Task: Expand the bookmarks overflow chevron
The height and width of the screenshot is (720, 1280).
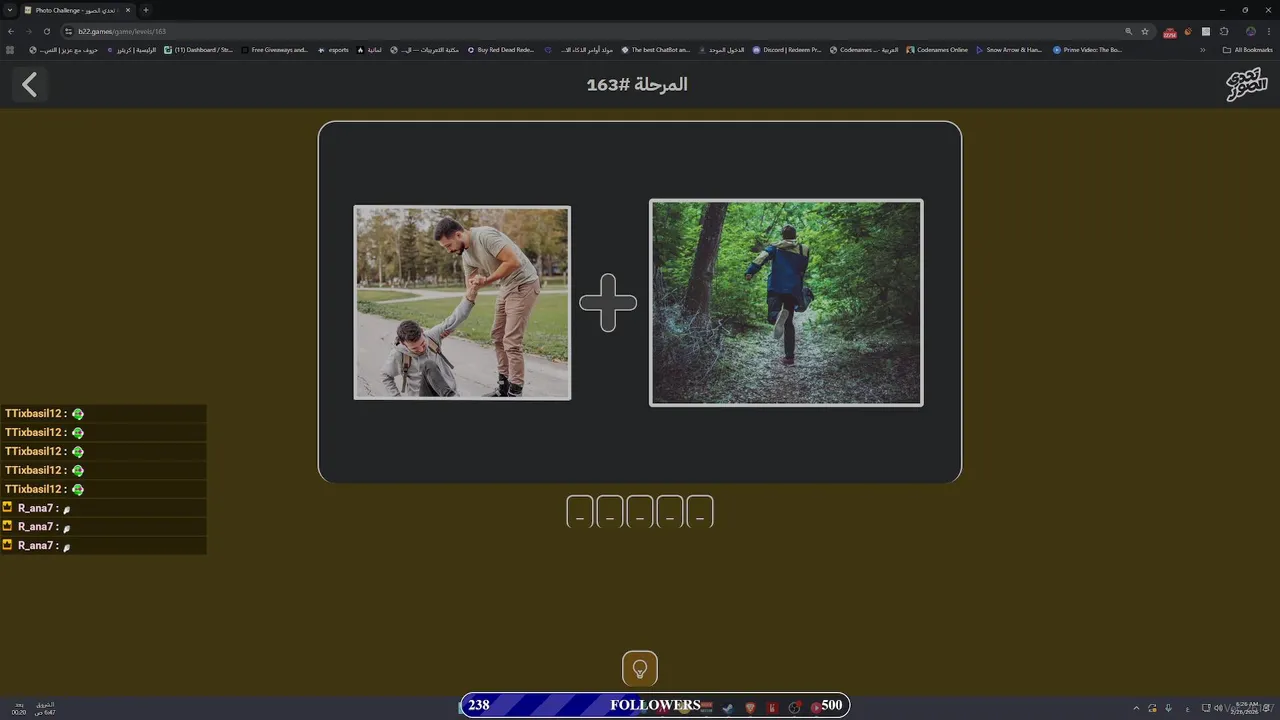Action: point(1203,50)
